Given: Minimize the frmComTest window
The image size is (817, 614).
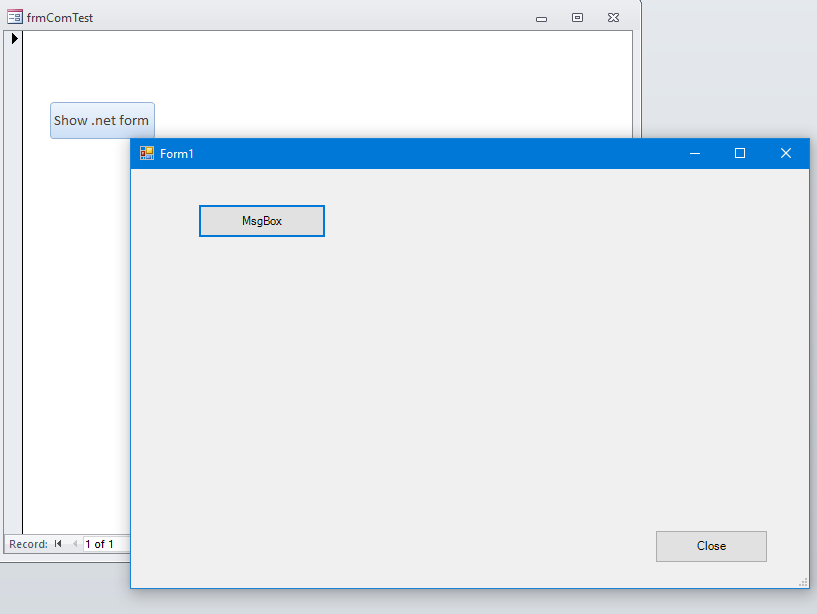Looking at the screenshot, I should pyautogui.click(x=541, y=18).
